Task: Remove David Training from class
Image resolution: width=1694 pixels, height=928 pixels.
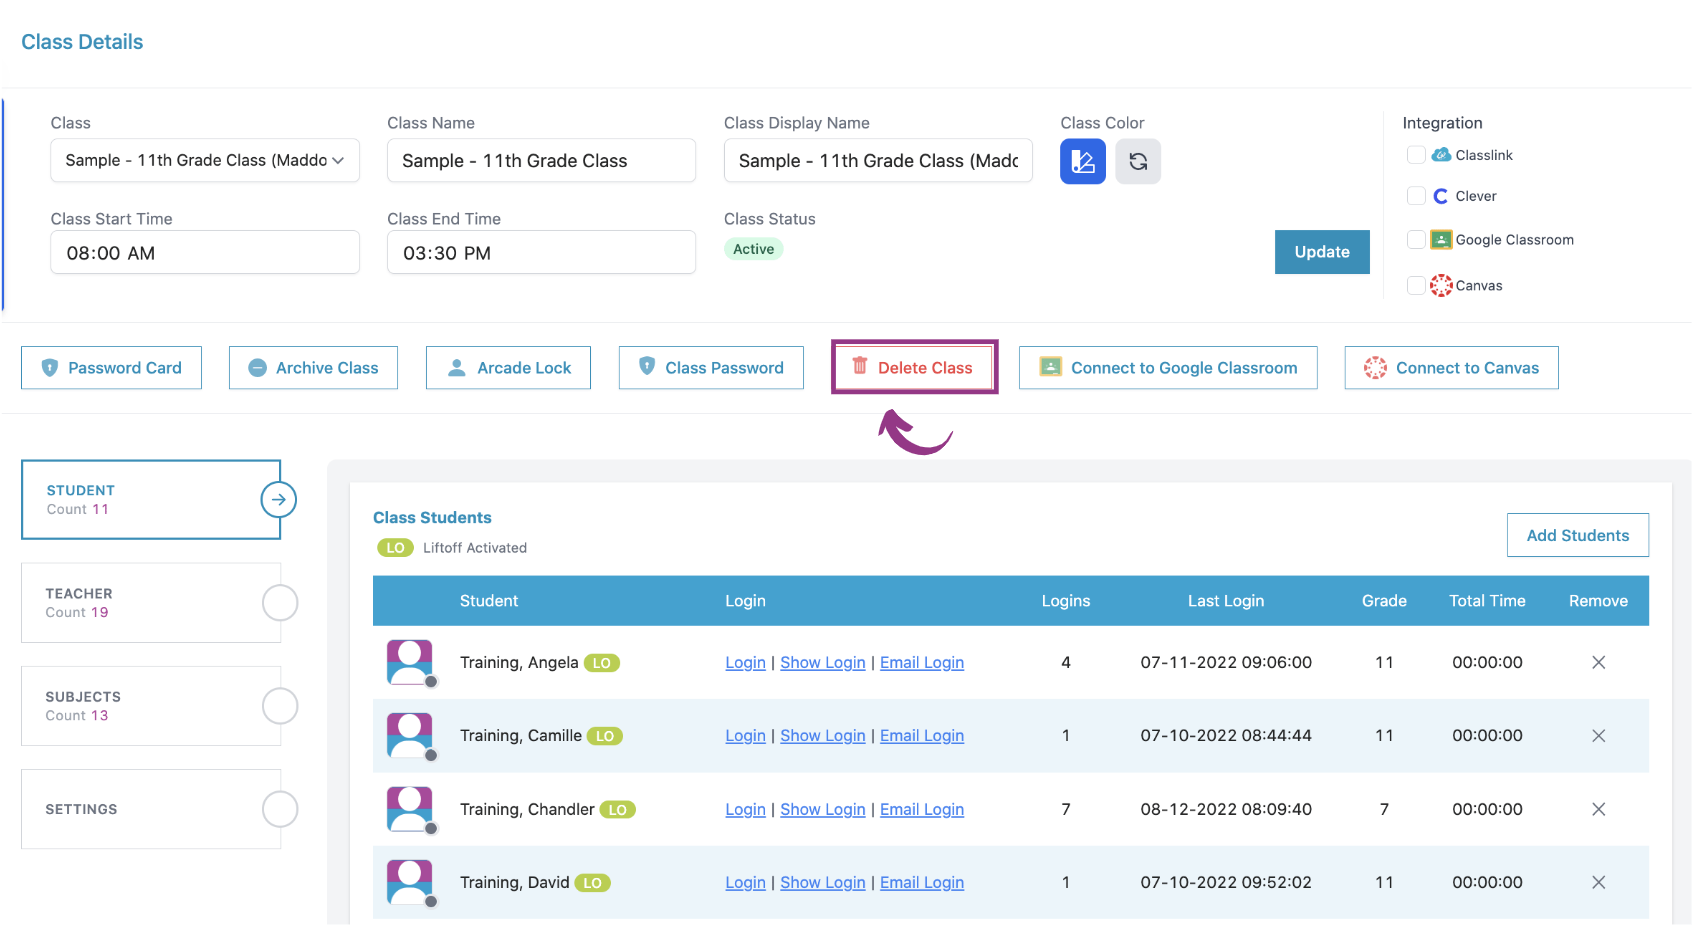Action: [x=1598, y=883]
